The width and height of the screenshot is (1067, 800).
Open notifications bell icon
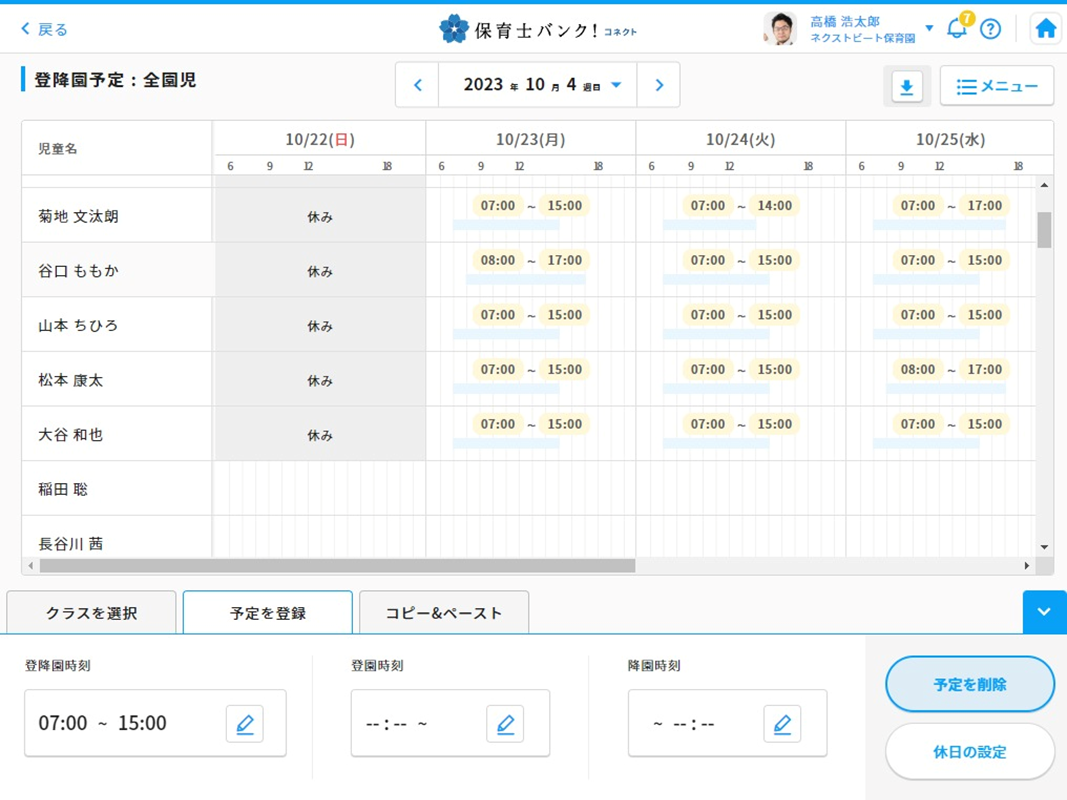pyautogui.click(x=957, y=28)
